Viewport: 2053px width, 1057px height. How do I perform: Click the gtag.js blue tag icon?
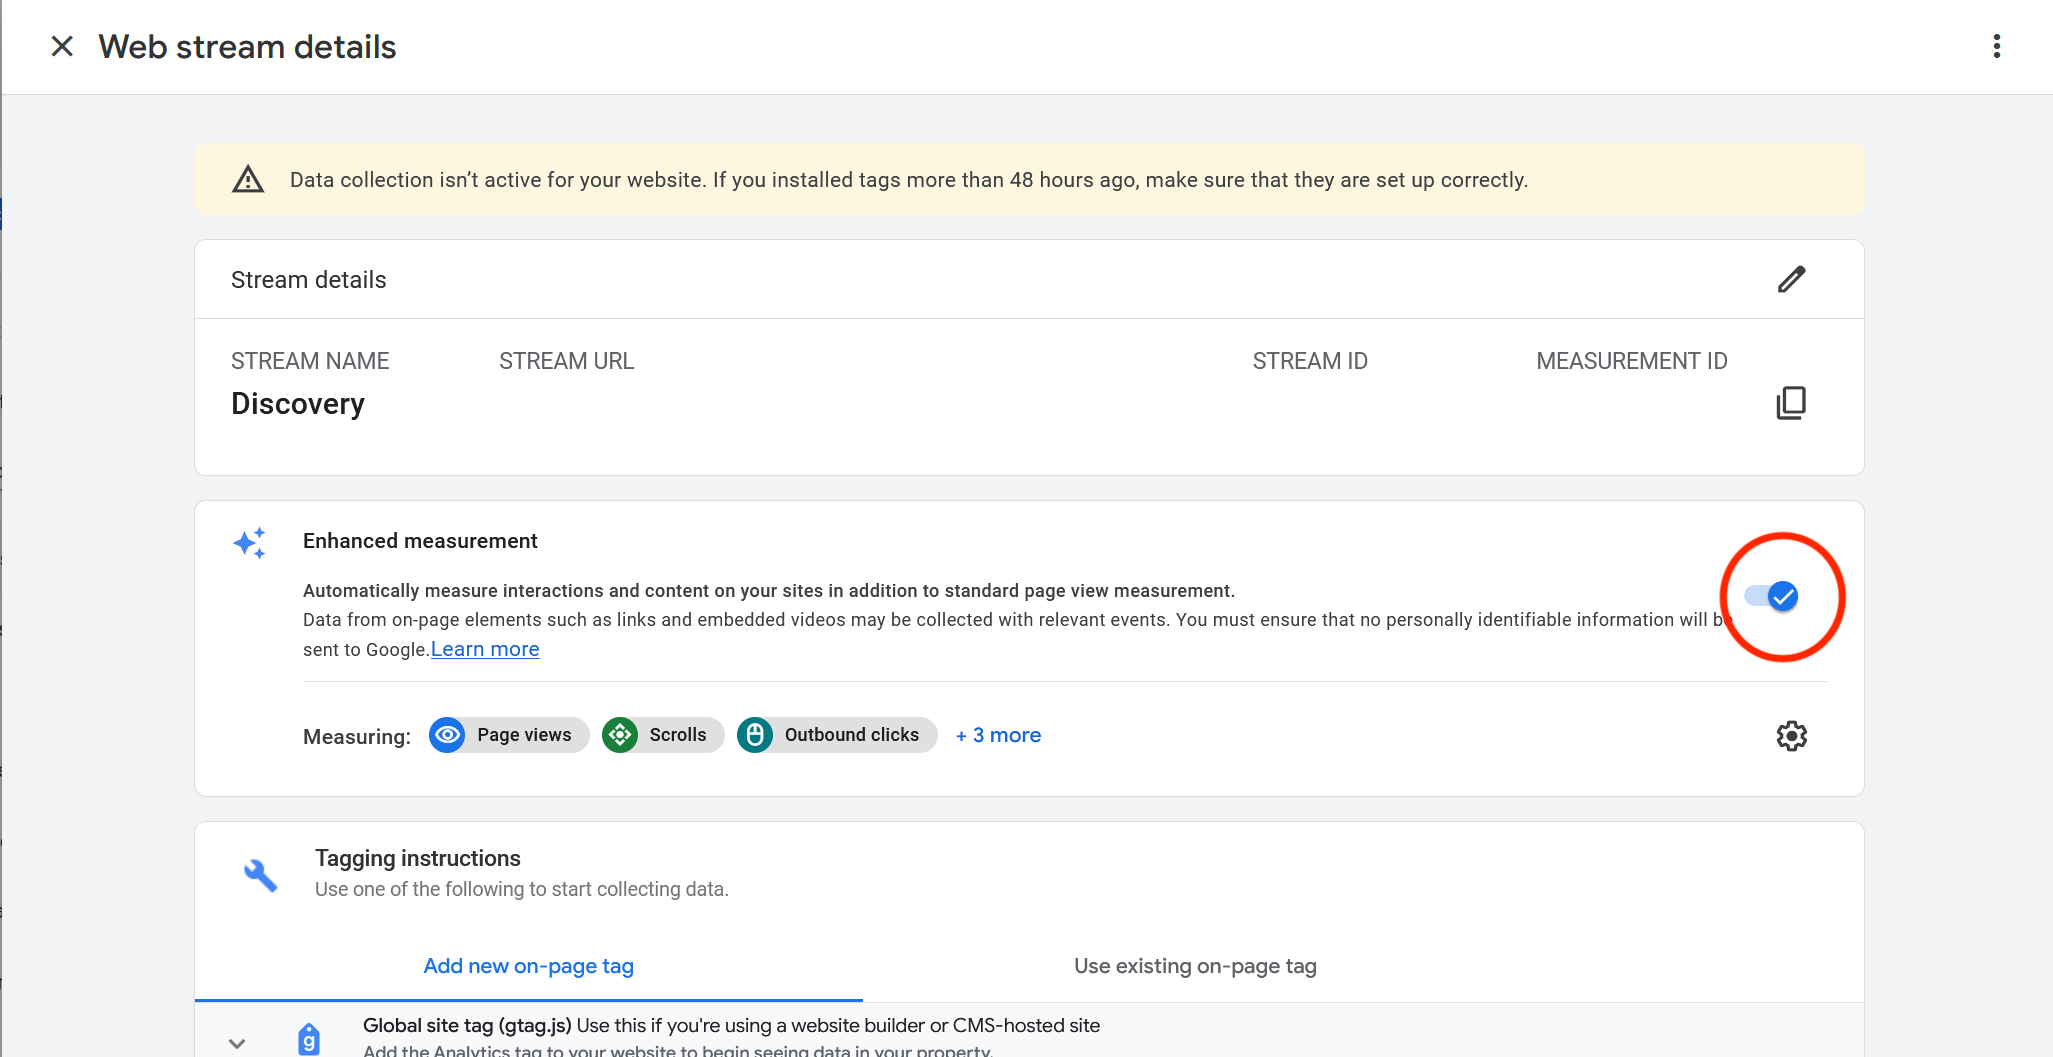click(x=309, y=1039)
